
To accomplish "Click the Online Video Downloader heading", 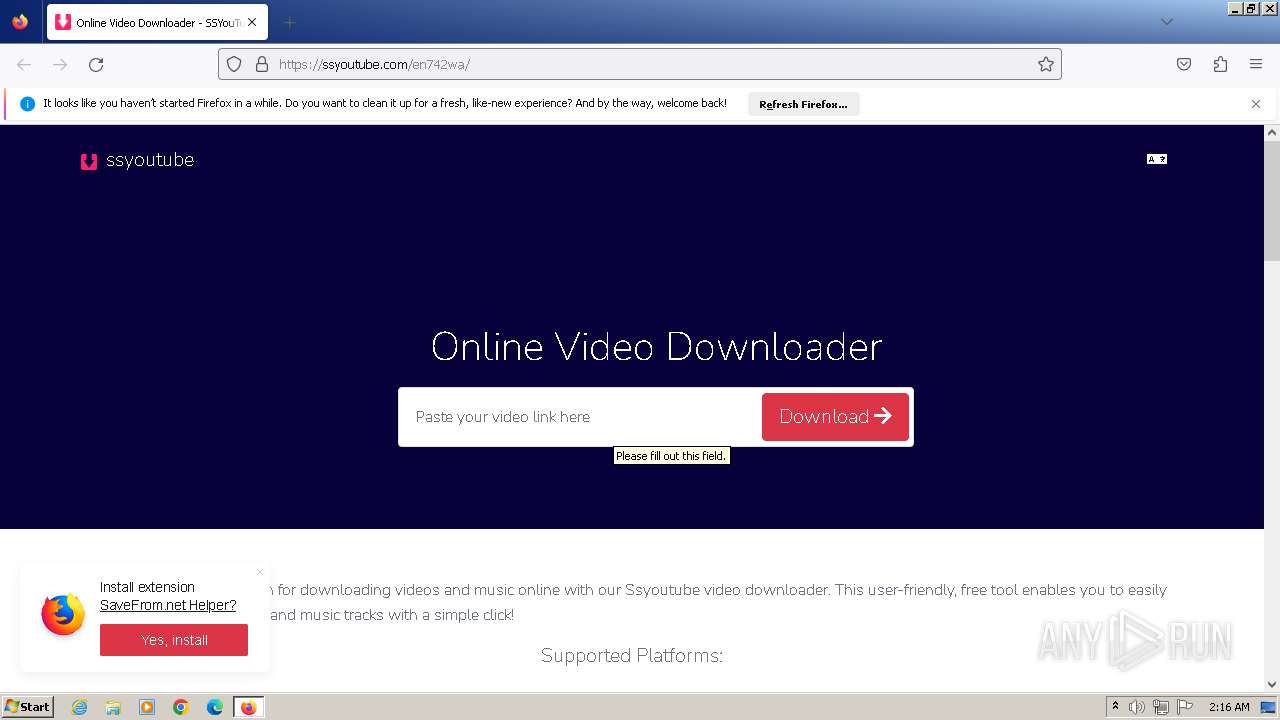I will click(656, 347).
